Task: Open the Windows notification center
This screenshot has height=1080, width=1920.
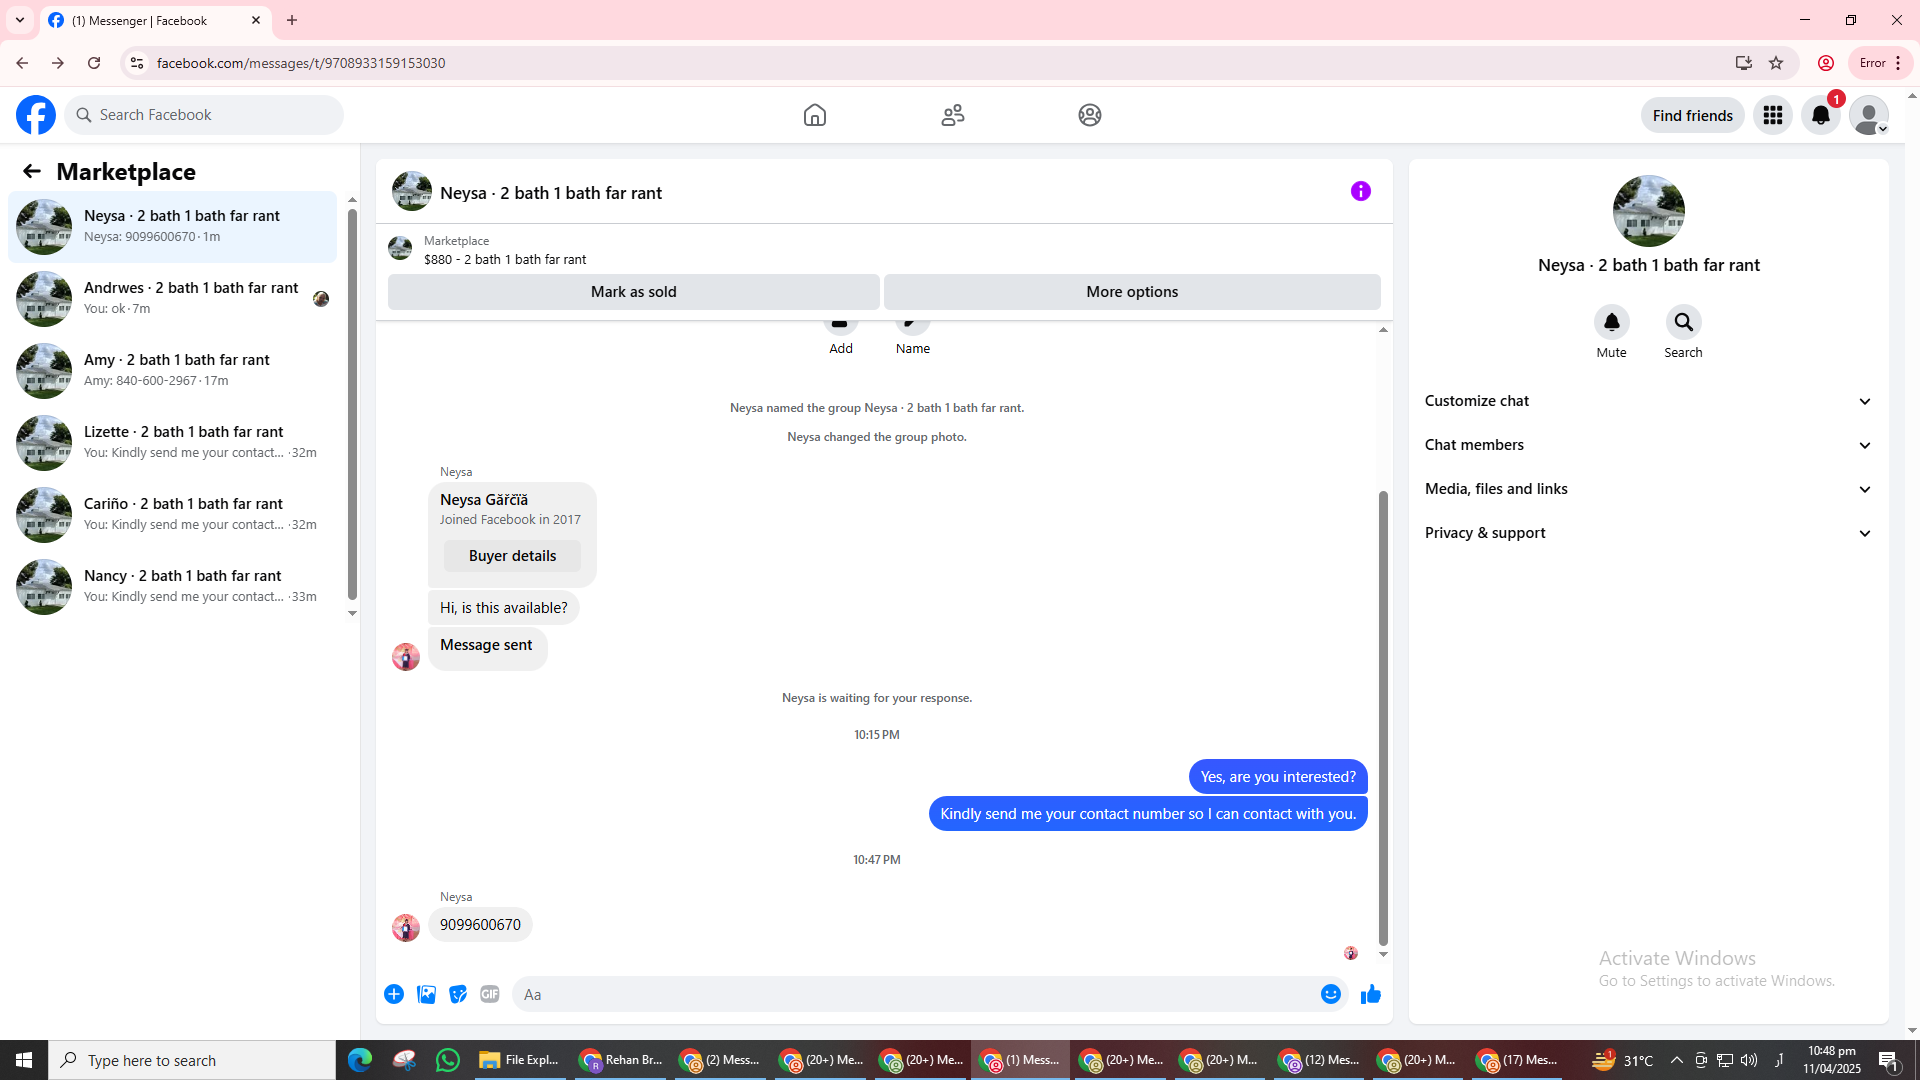Action: tap(1888, 1060)
